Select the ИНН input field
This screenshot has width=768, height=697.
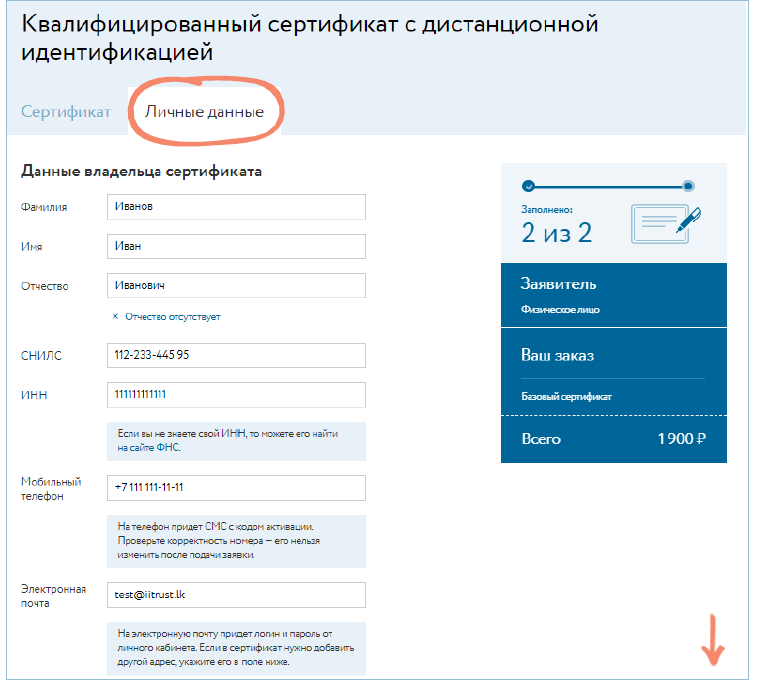(x=236, y=395)
